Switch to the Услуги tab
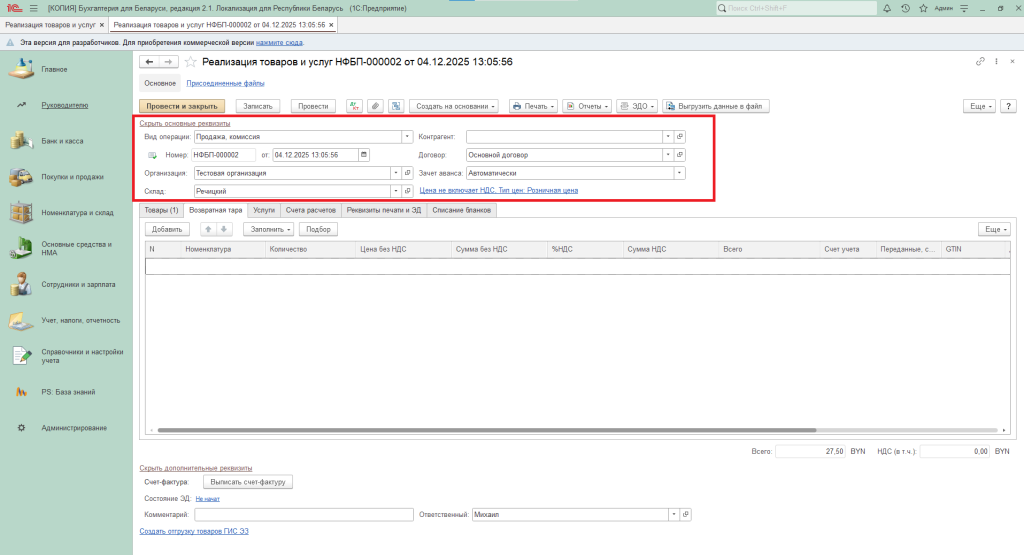Viewport: 1024px width, 555px height. coord(264,210)
